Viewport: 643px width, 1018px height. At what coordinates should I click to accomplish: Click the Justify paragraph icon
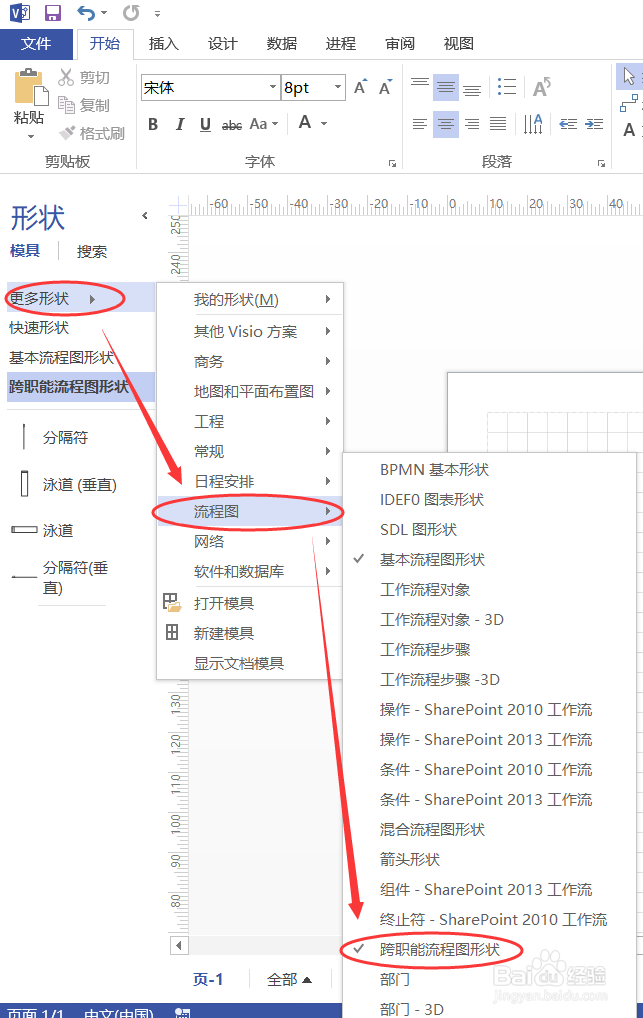coord(498,123)
